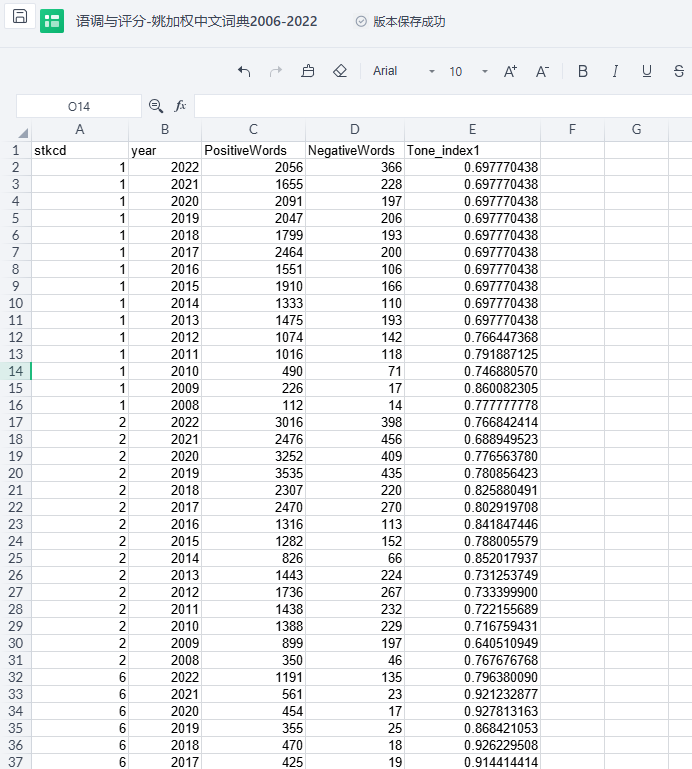The image size is (692, 769).
Task: Click the zoom icon beside the name box
Action: (x=156, y=106)
